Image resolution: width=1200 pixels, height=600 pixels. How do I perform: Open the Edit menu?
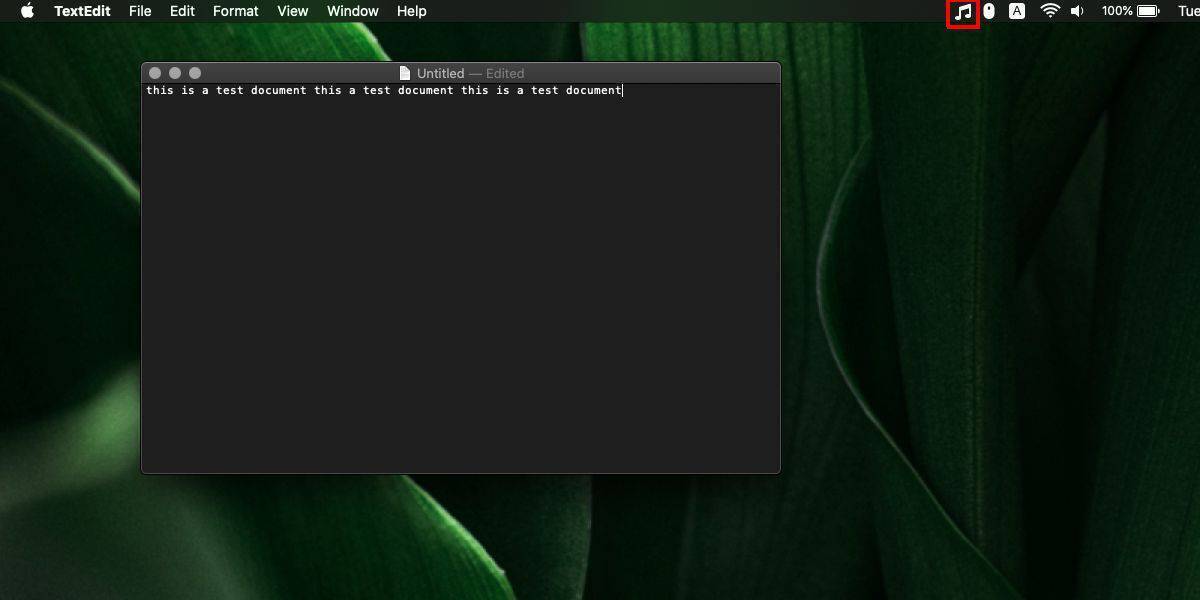point(182,11)
